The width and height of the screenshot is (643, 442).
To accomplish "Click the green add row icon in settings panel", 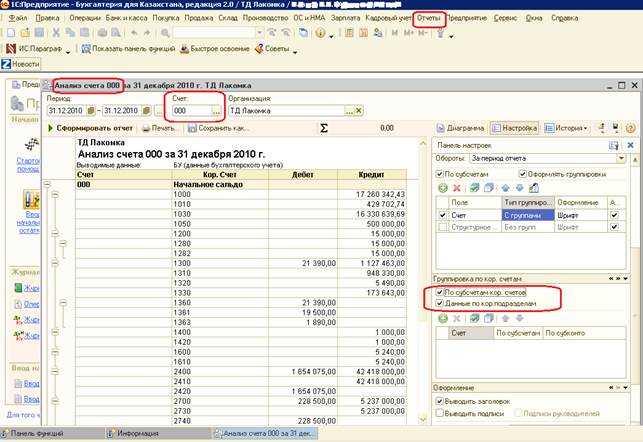I will pyautogui.click(x=443, y=187).
